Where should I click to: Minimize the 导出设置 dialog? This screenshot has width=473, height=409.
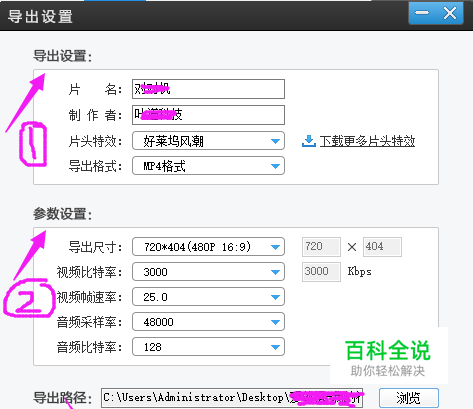[422, 13]
